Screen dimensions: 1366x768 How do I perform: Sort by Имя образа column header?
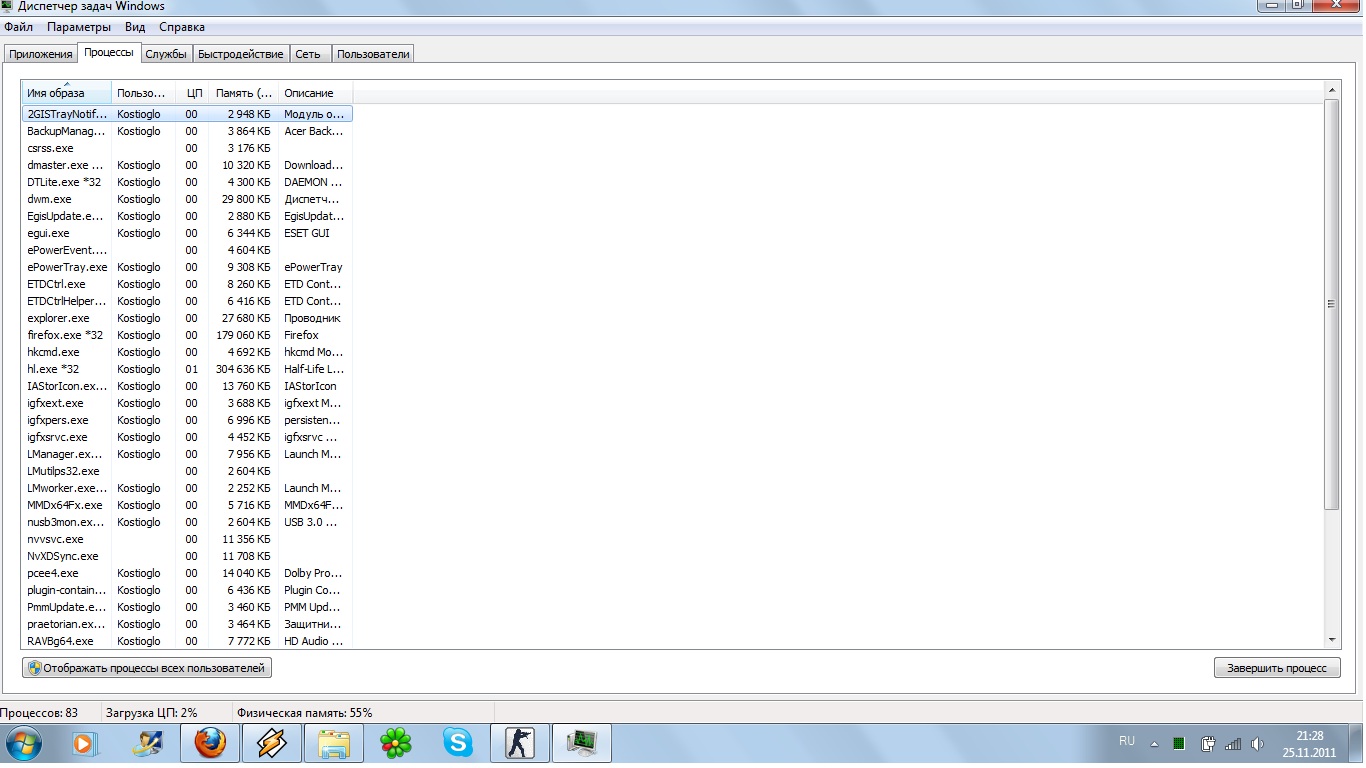pyautogui.click(x=67, y=93)
